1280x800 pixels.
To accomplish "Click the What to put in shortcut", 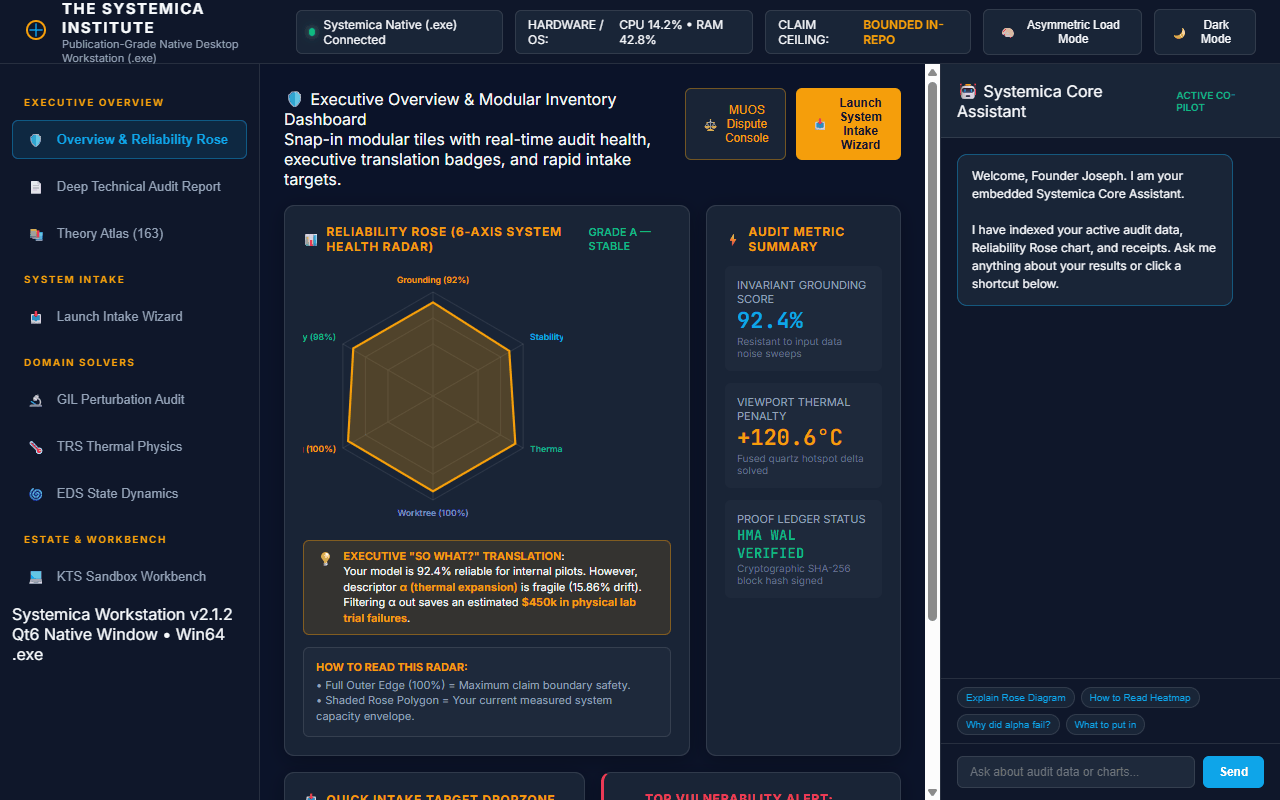I will click(1105, 725).
